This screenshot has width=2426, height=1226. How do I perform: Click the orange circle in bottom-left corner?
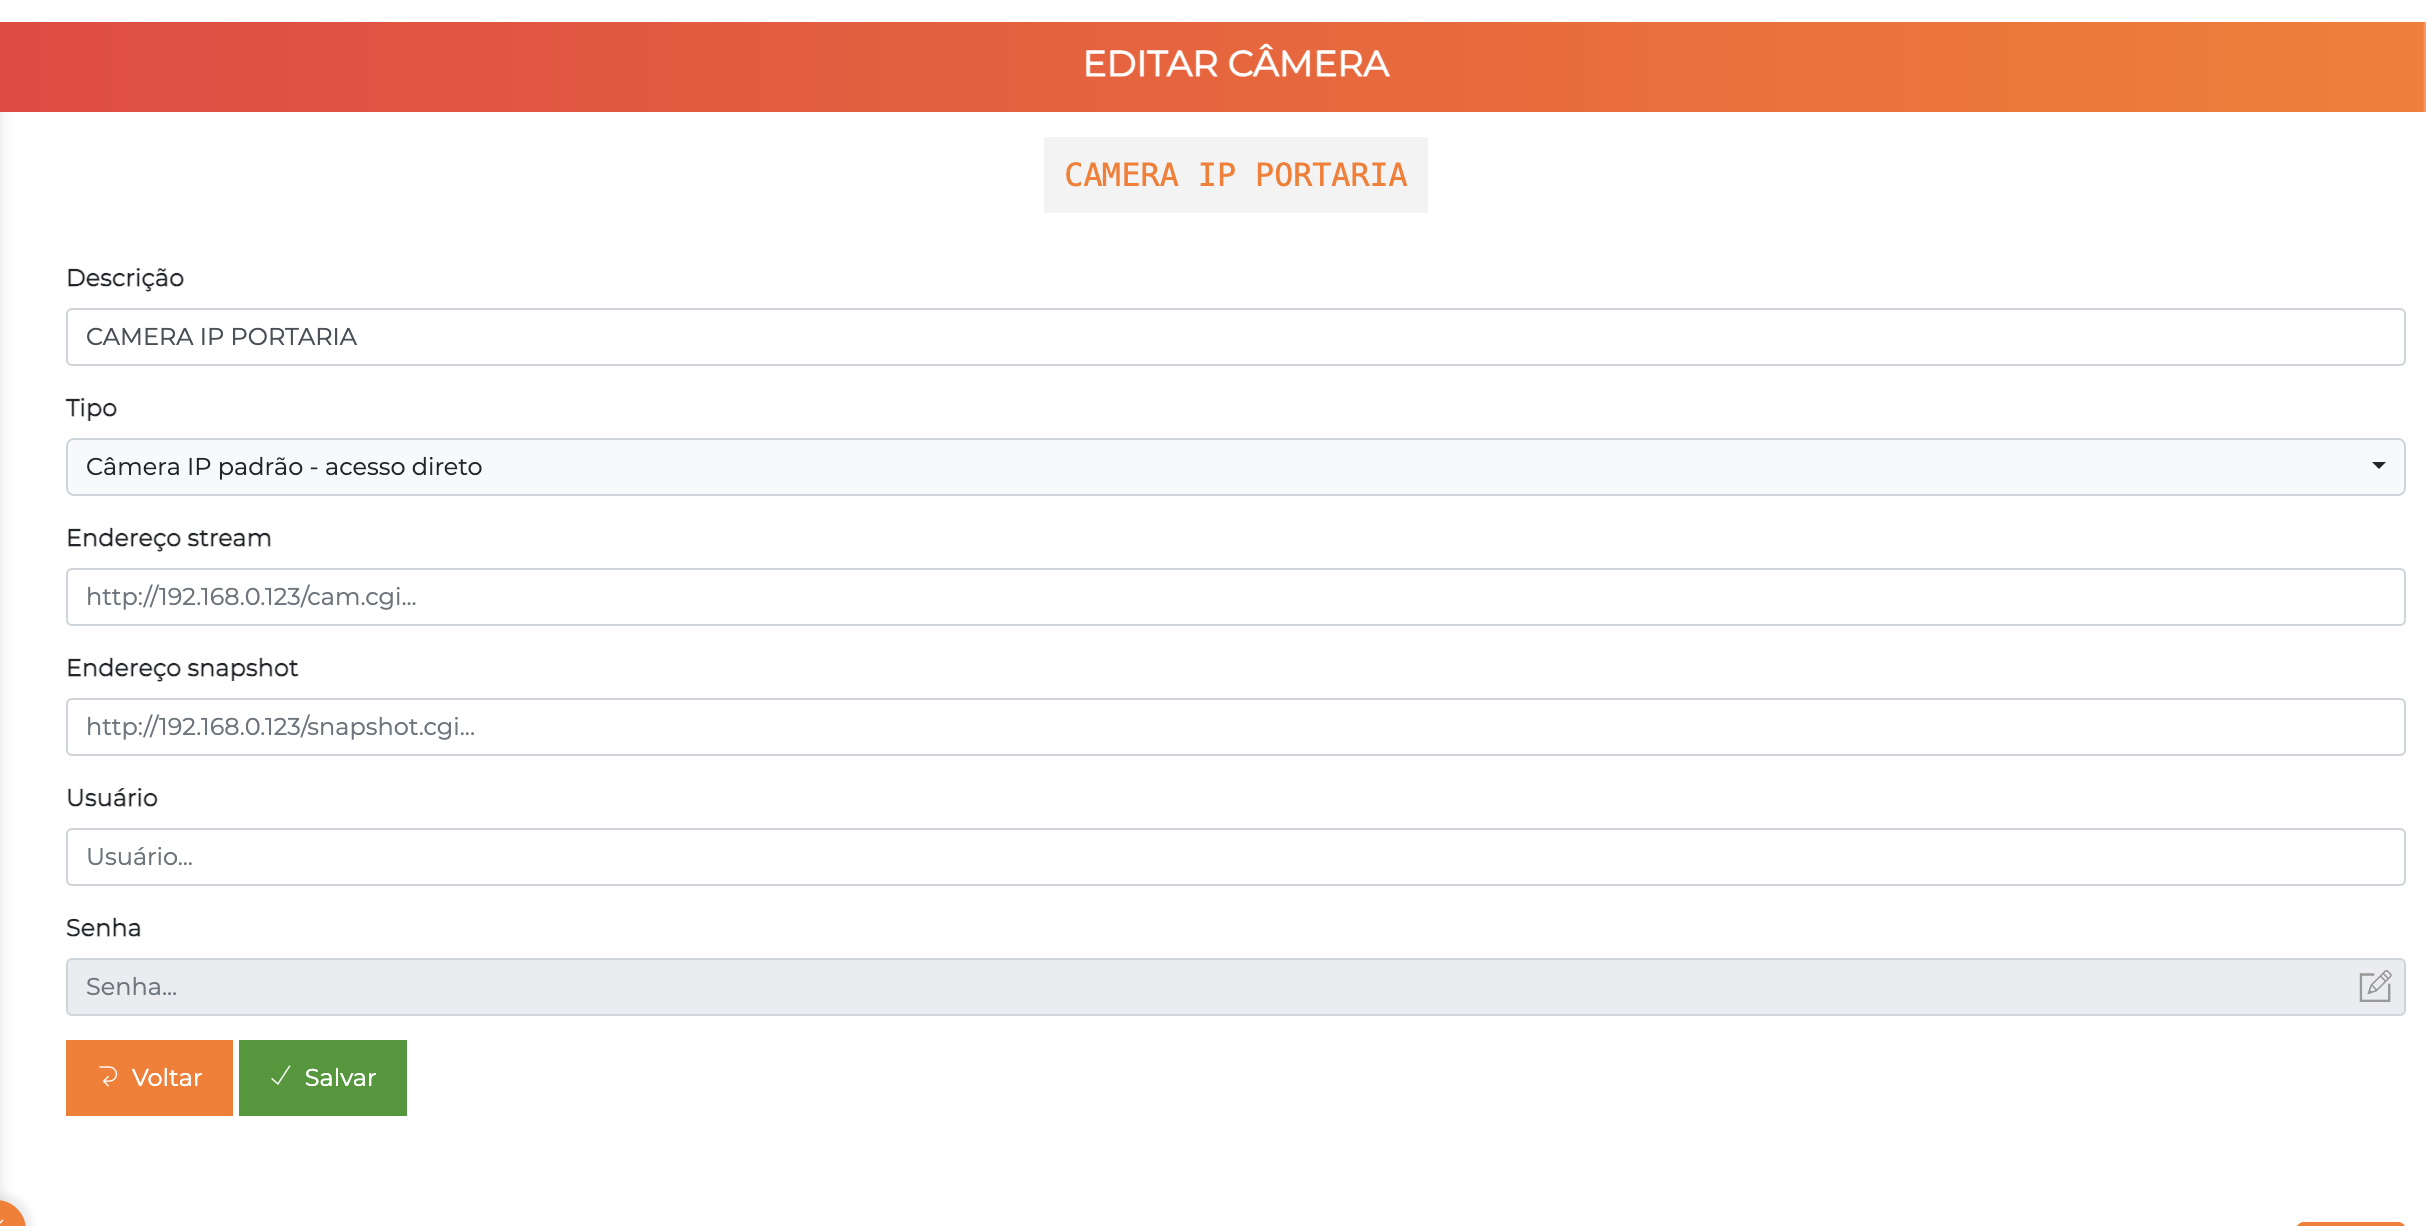[8, 1214]
